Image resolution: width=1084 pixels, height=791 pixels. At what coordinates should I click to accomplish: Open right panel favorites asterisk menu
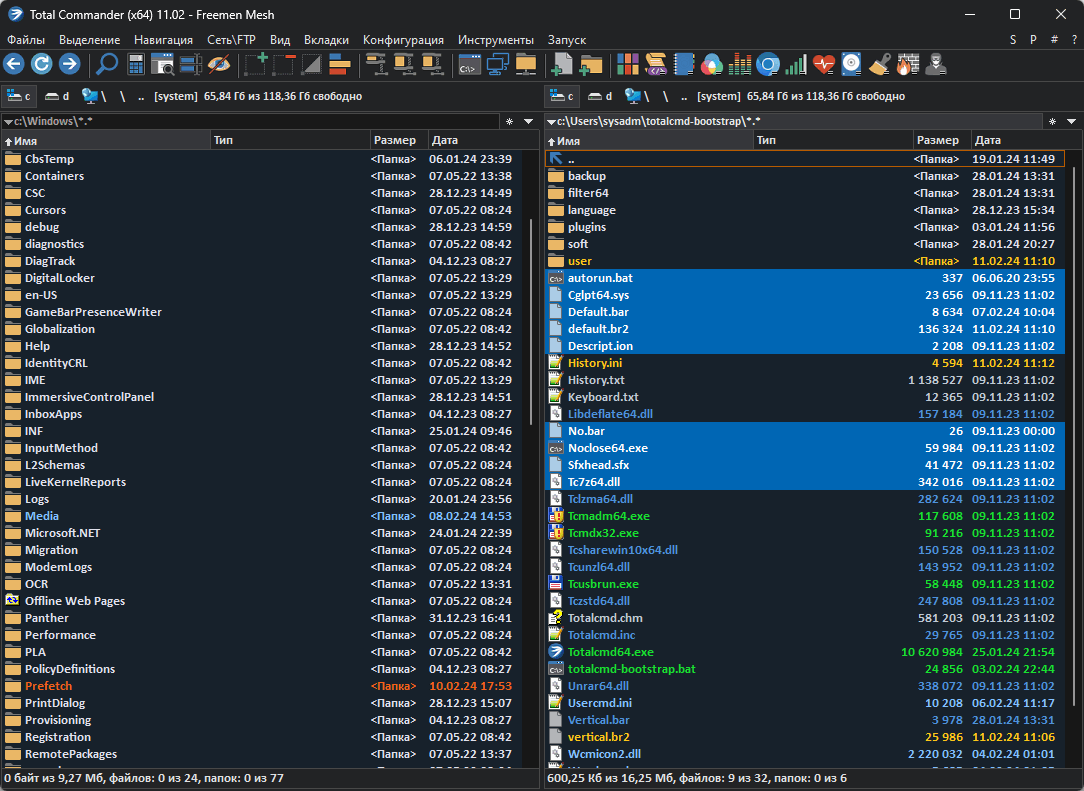click(1052, 121)
